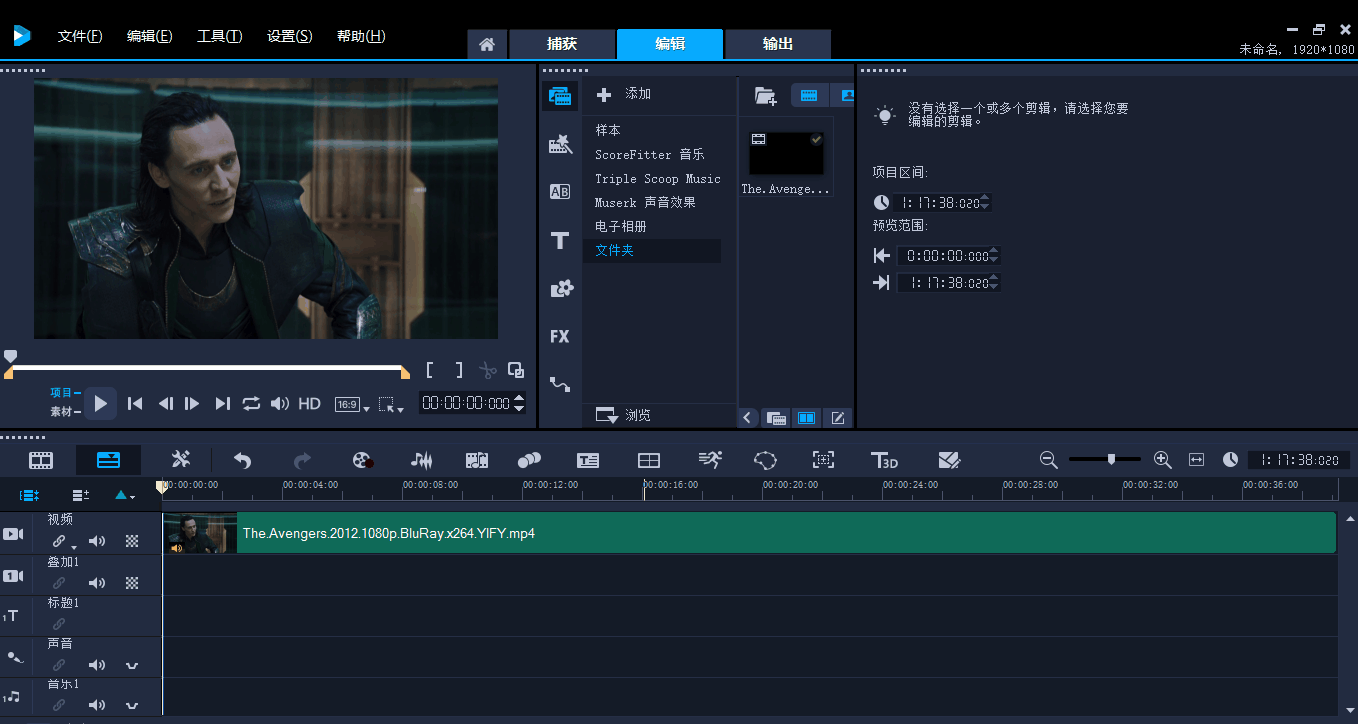Open the 帮助(H) menu

point(361,36)
